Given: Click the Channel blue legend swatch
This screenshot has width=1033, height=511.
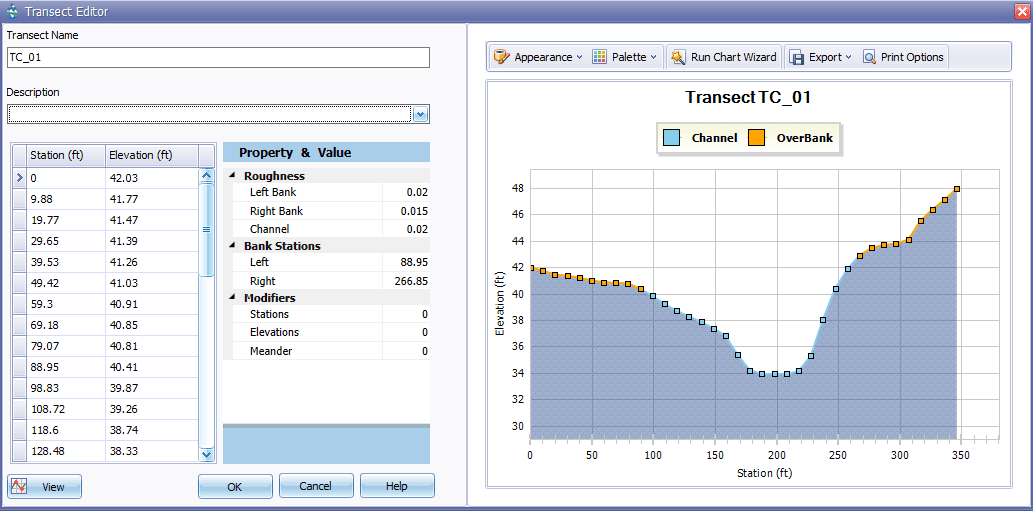Looking at the screenshot, I should click(673, 138).
